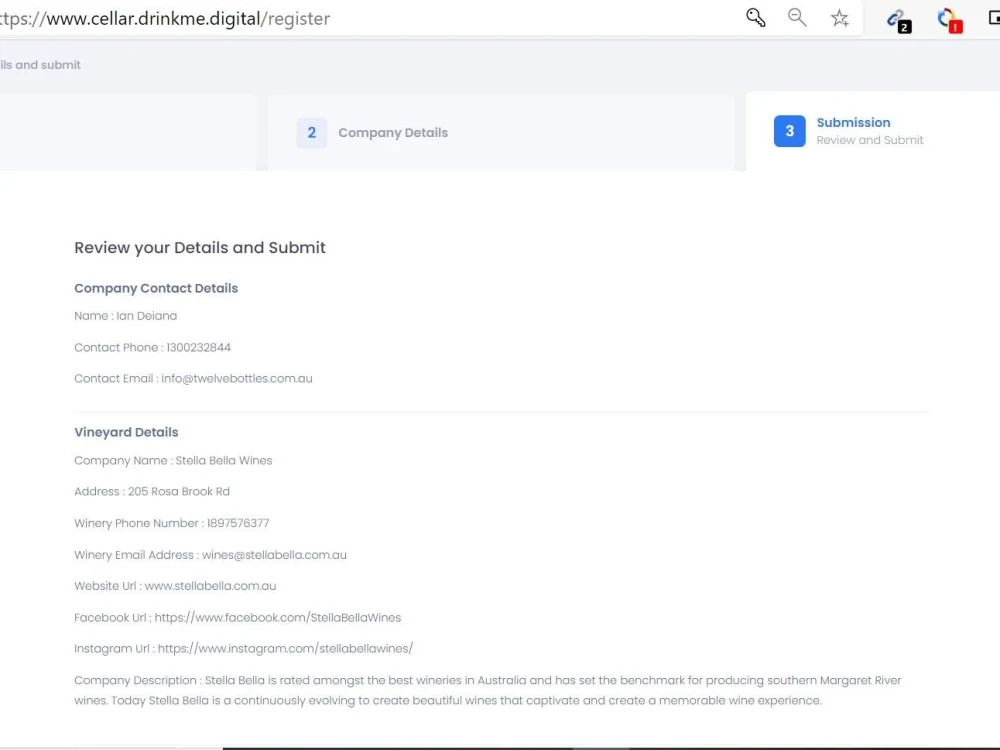Image resolution: width=1000 pixels, height=750 pixels.
Task: Click address 205 Rosa Brook Rd
Action: tap(179, 492)
